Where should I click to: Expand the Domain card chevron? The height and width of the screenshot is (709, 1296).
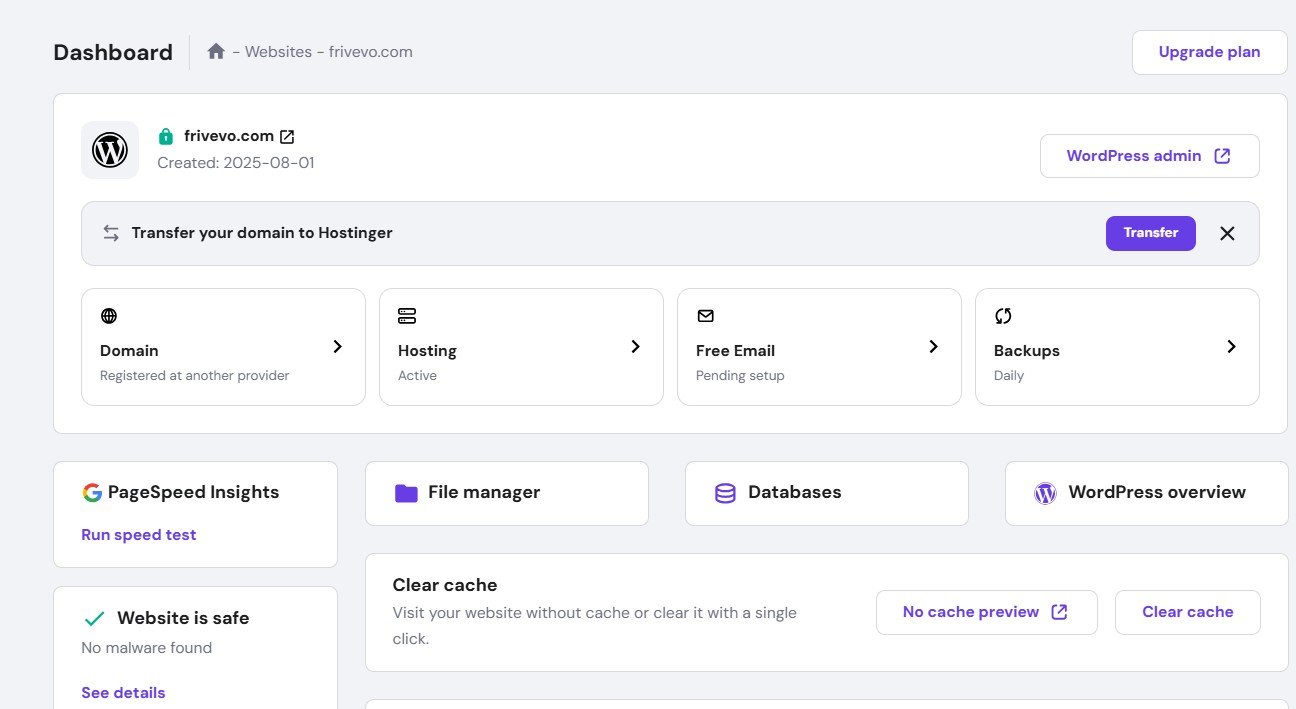[337, 346]
